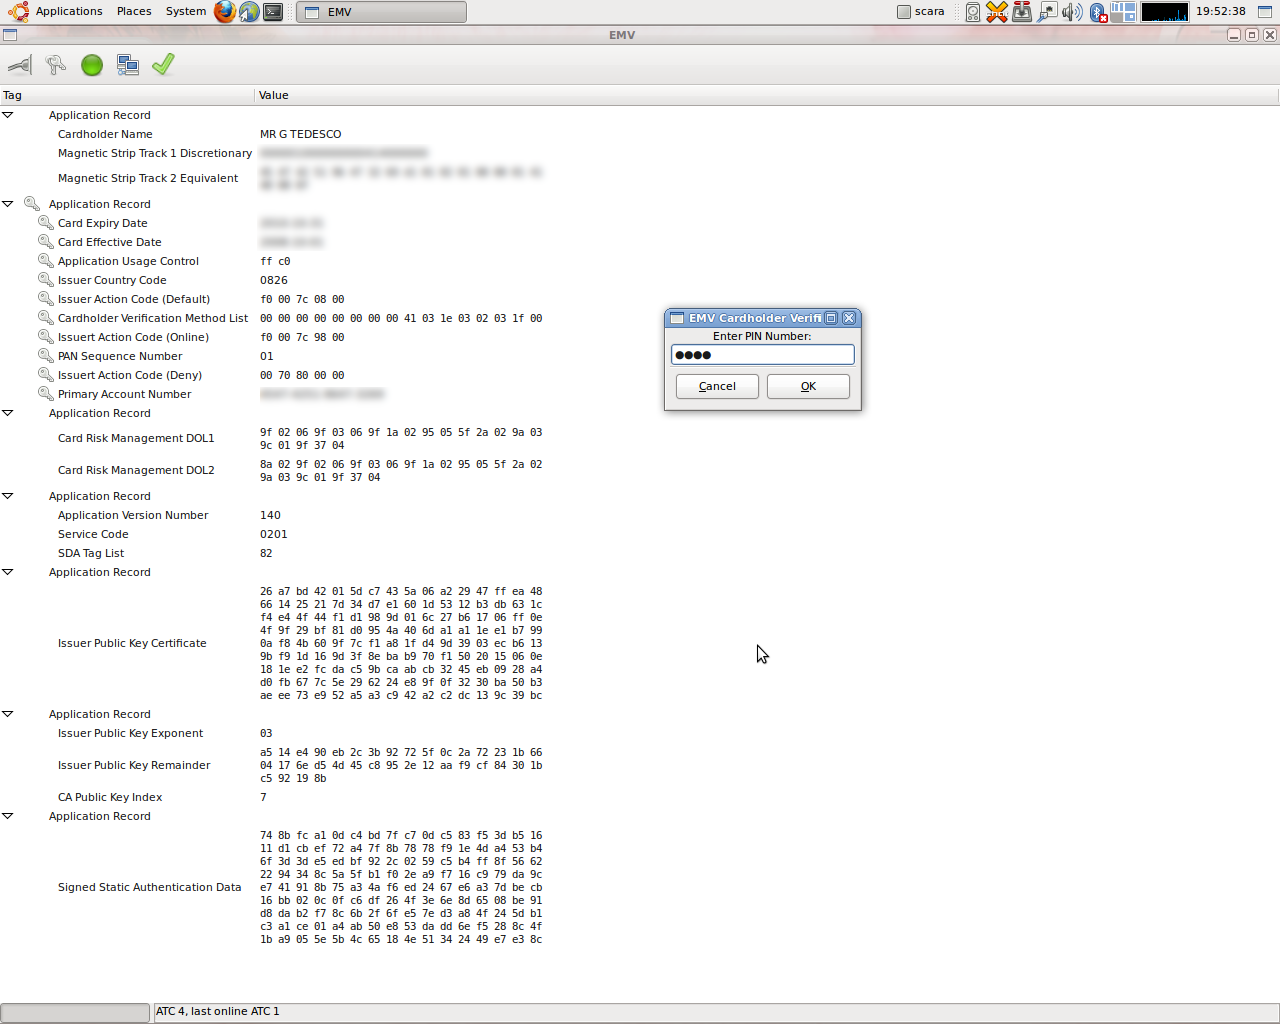Collapse Application Record containing Issuer Public Key Exponent

(x=8, y=714)
